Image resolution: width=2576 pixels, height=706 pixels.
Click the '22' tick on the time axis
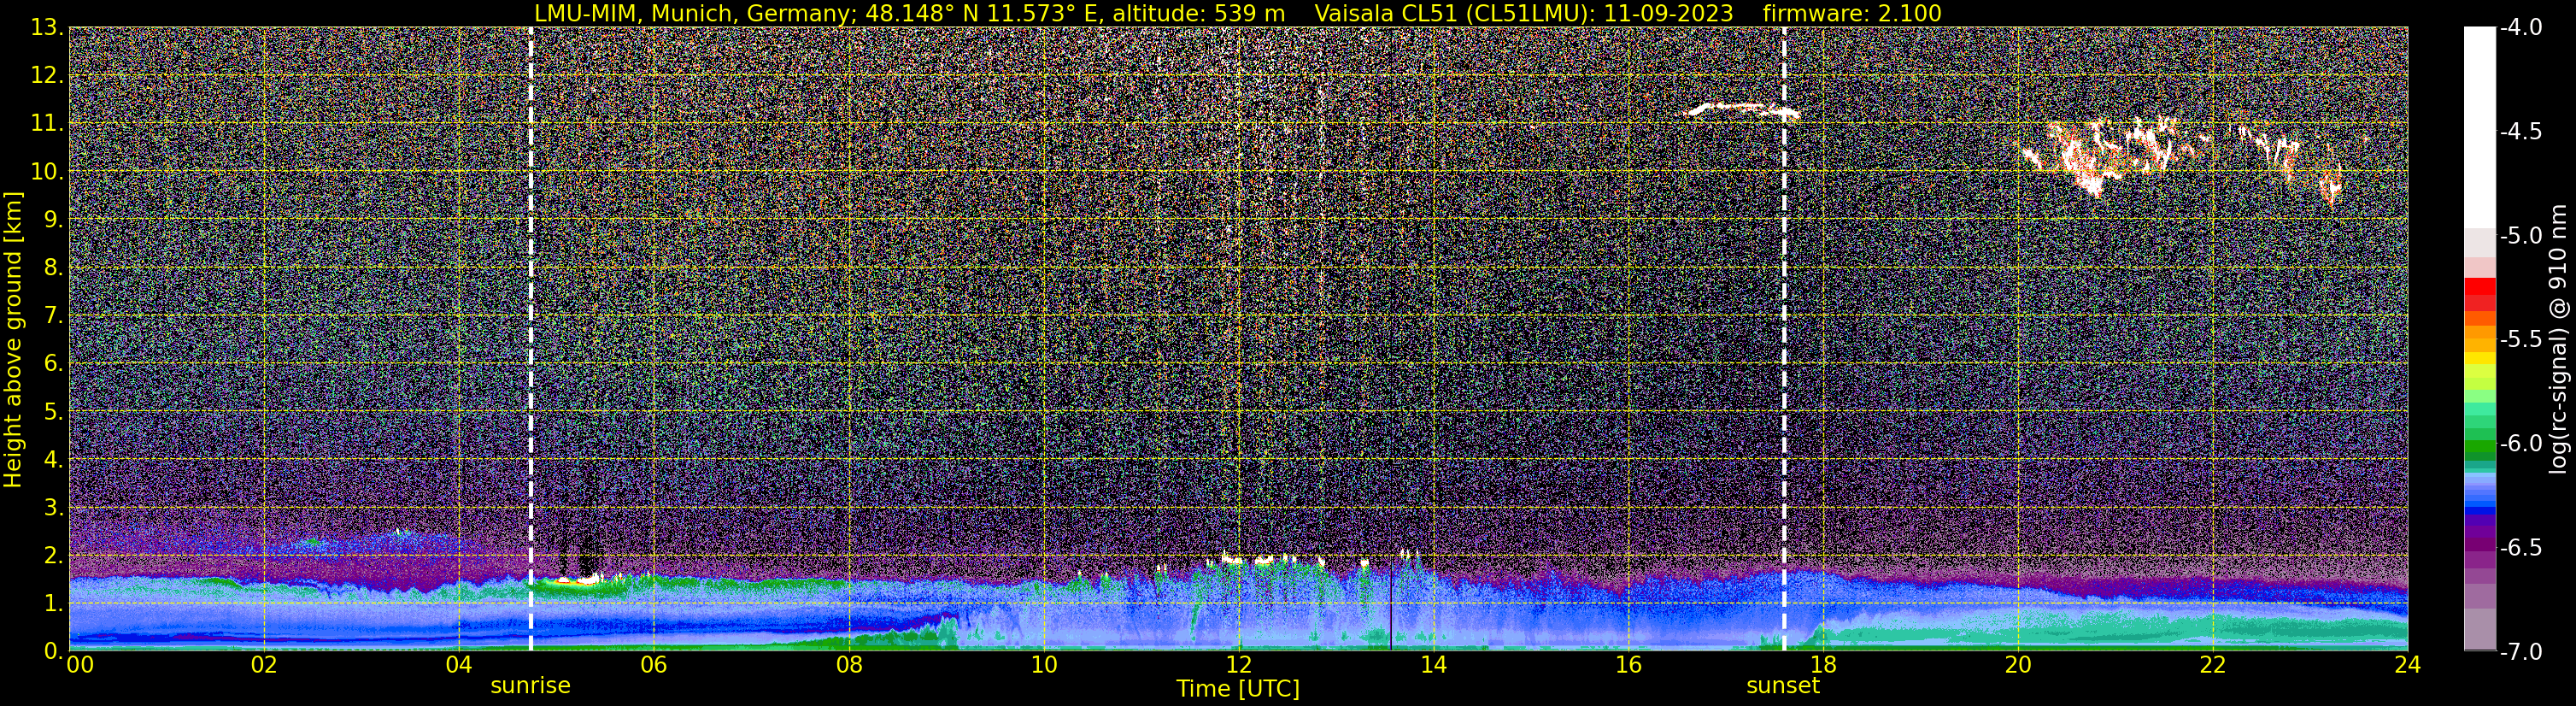[2213, 665]
